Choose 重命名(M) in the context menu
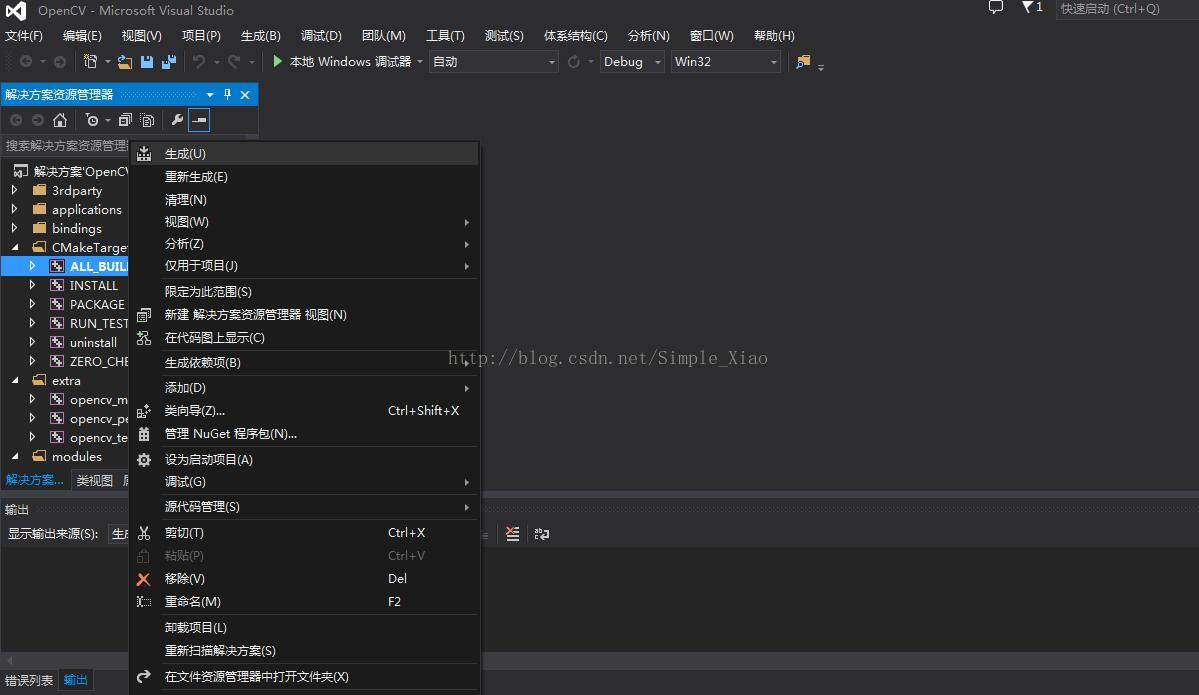 point(304,602)
